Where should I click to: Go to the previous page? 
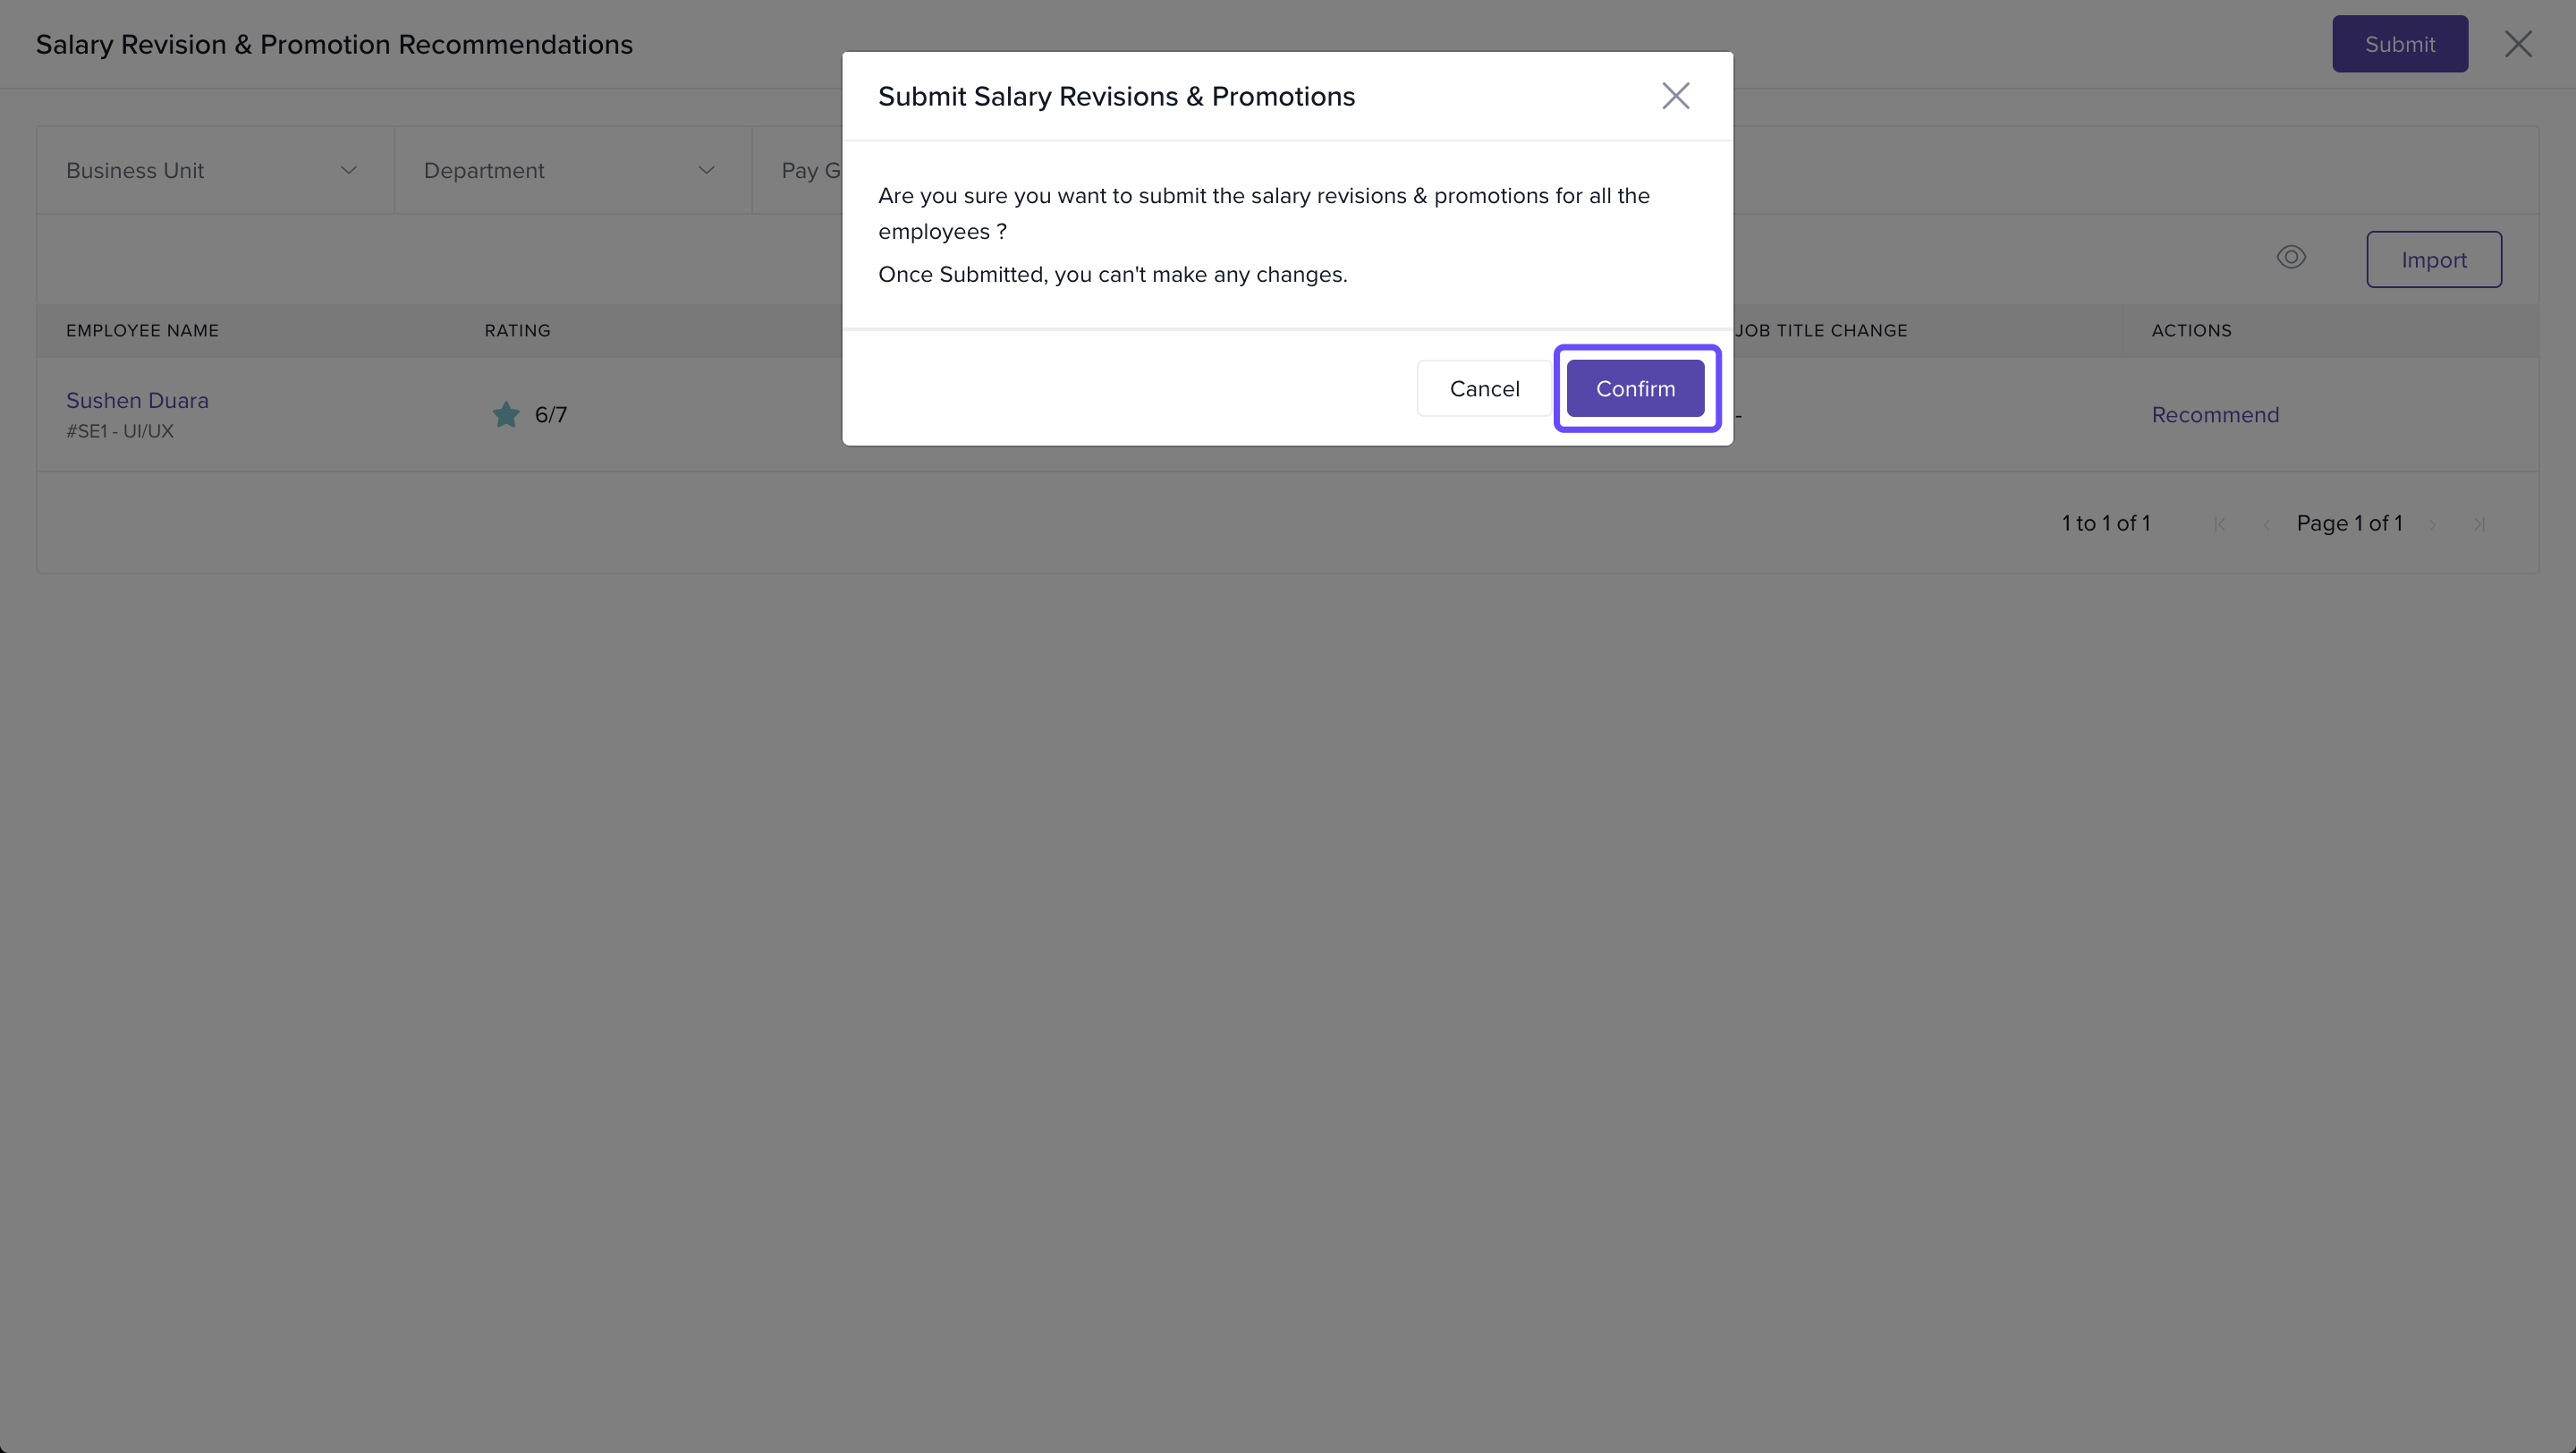click(x=2266, y=524)
